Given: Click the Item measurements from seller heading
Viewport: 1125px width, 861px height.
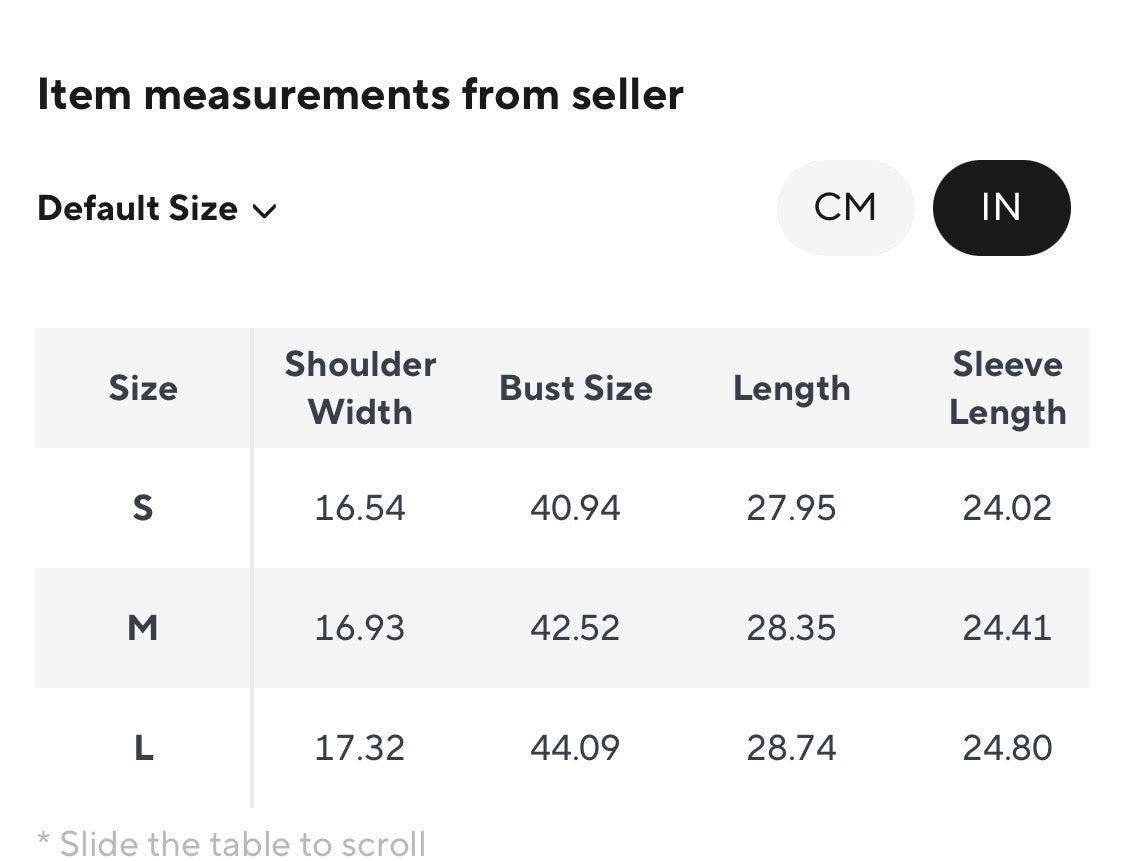Looking at the screenshot, I should tap(360, 94).
